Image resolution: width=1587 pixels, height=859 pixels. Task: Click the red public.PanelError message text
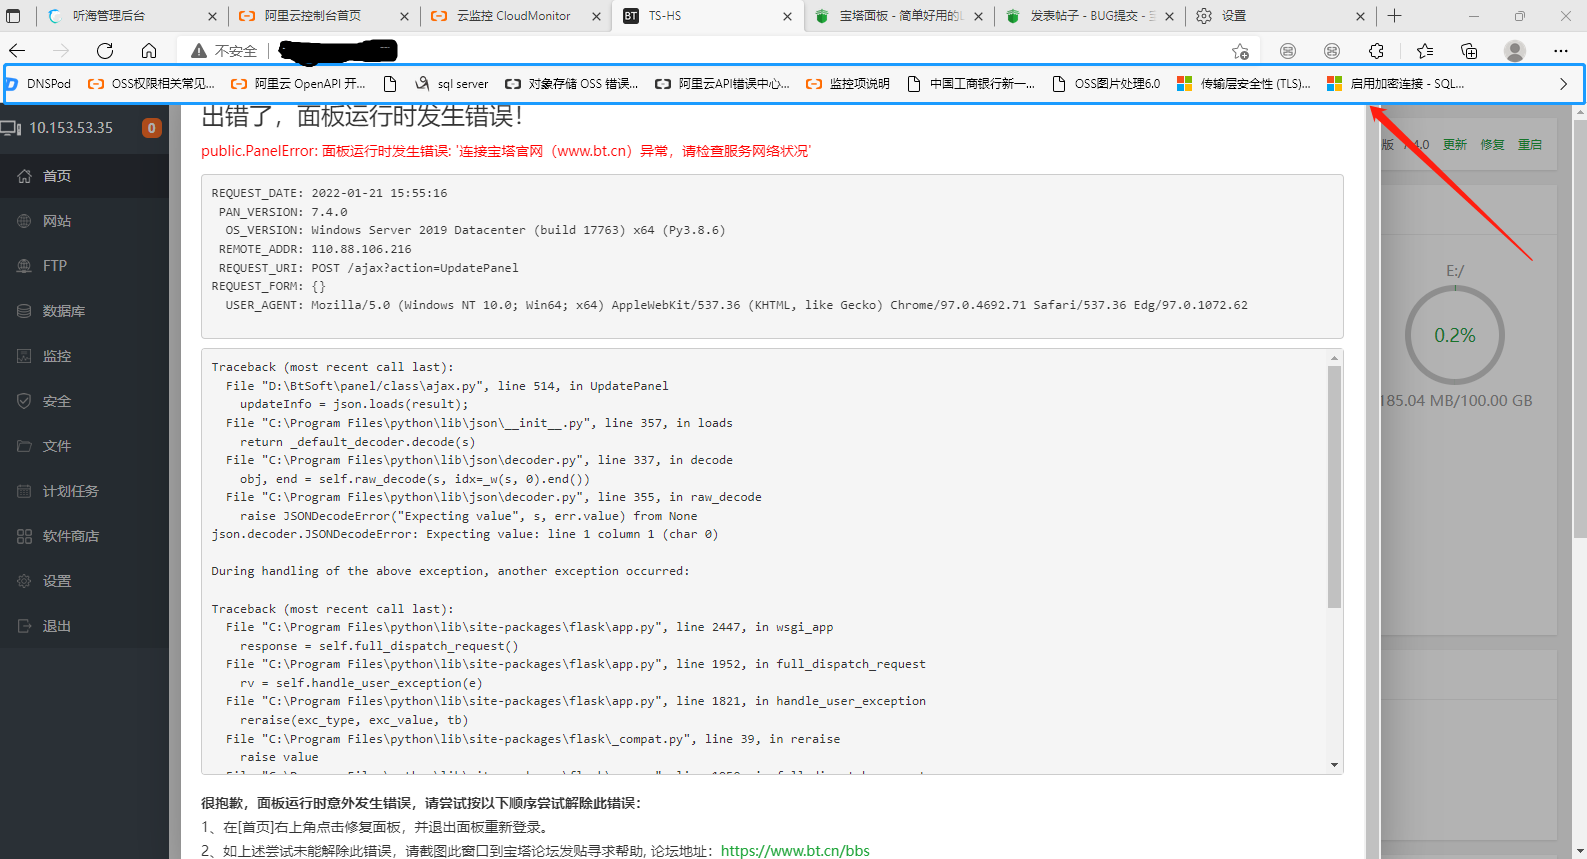click(506, 151)
